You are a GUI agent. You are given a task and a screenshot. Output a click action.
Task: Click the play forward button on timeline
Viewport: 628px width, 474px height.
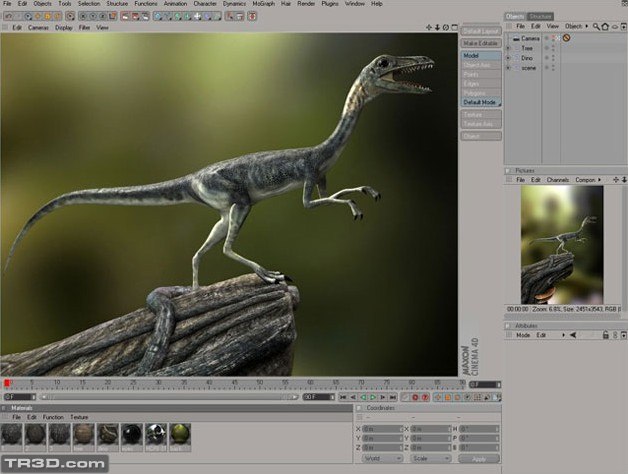[373, 397]
